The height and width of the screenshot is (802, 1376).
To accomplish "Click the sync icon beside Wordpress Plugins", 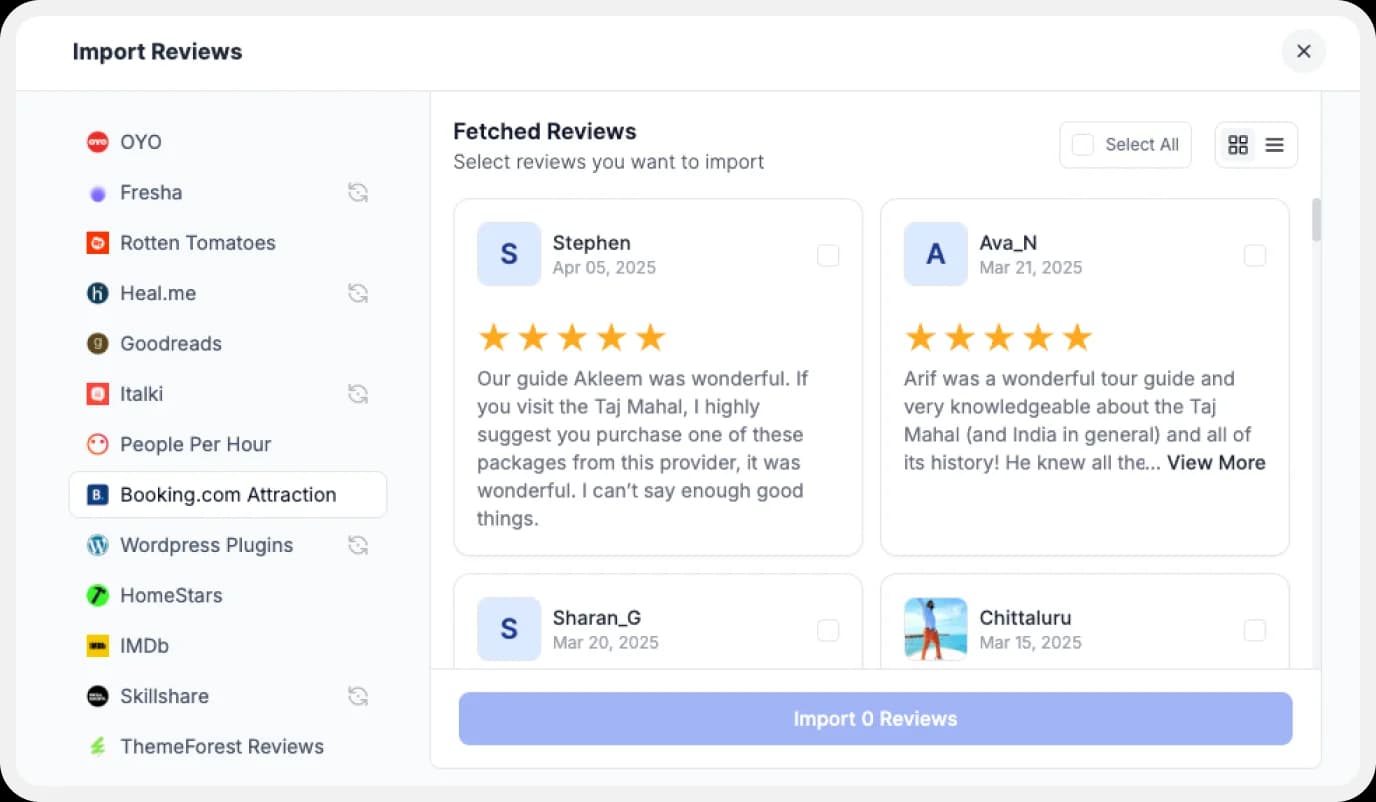I will (x=358, y=545).
